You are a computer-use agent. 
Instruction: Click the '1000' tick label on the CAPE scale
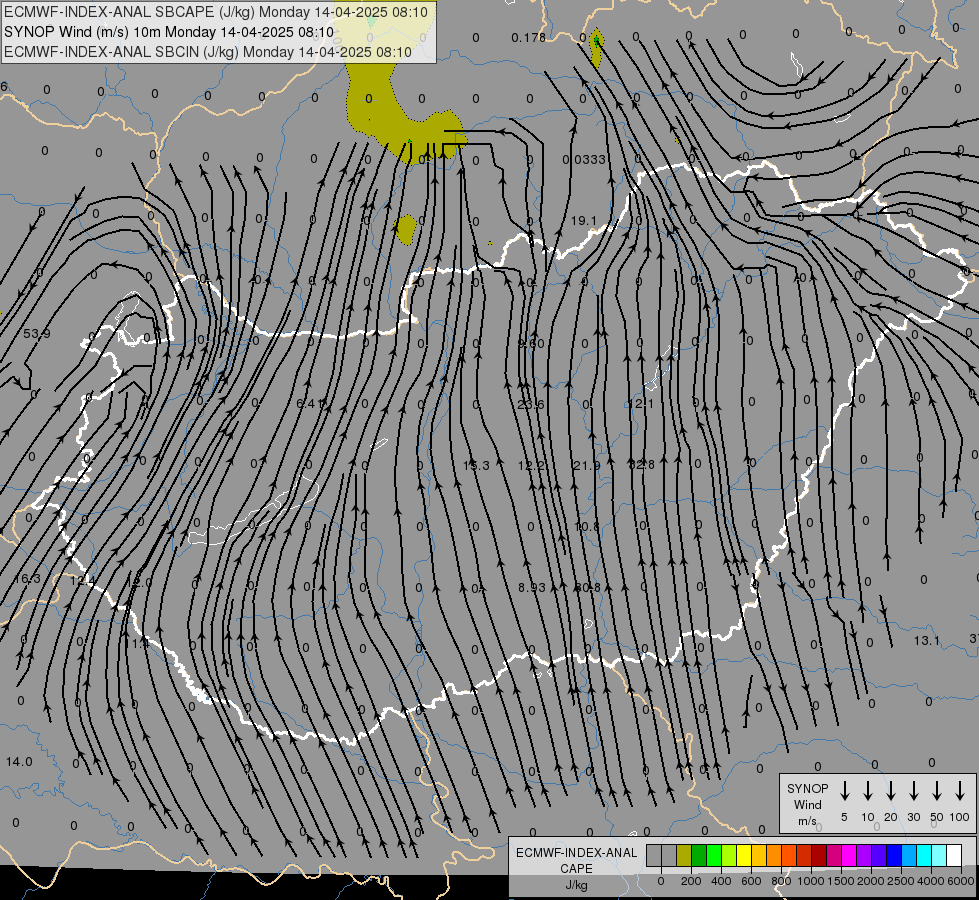810,881
